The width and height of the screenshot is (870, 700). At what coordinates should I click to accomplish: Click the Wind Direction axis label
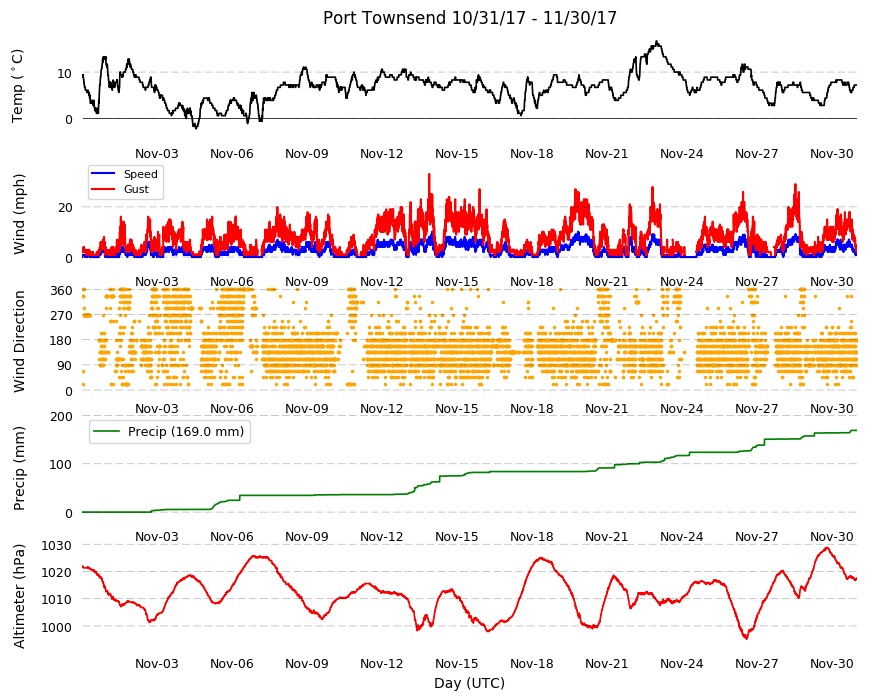[x=19, y=341]
